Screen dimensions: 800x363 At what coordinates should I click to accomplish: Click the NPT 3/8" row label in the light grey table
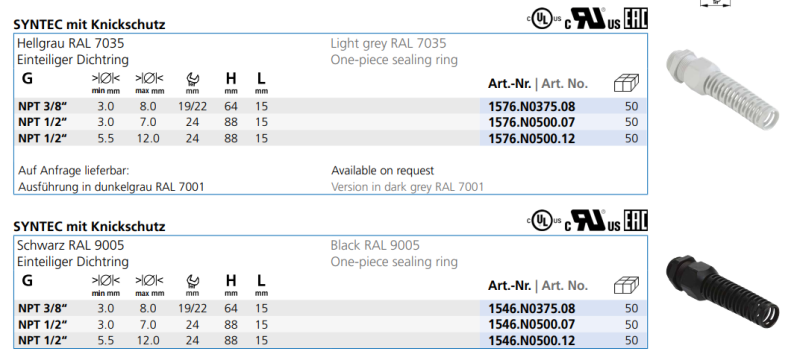coord(43,106)
